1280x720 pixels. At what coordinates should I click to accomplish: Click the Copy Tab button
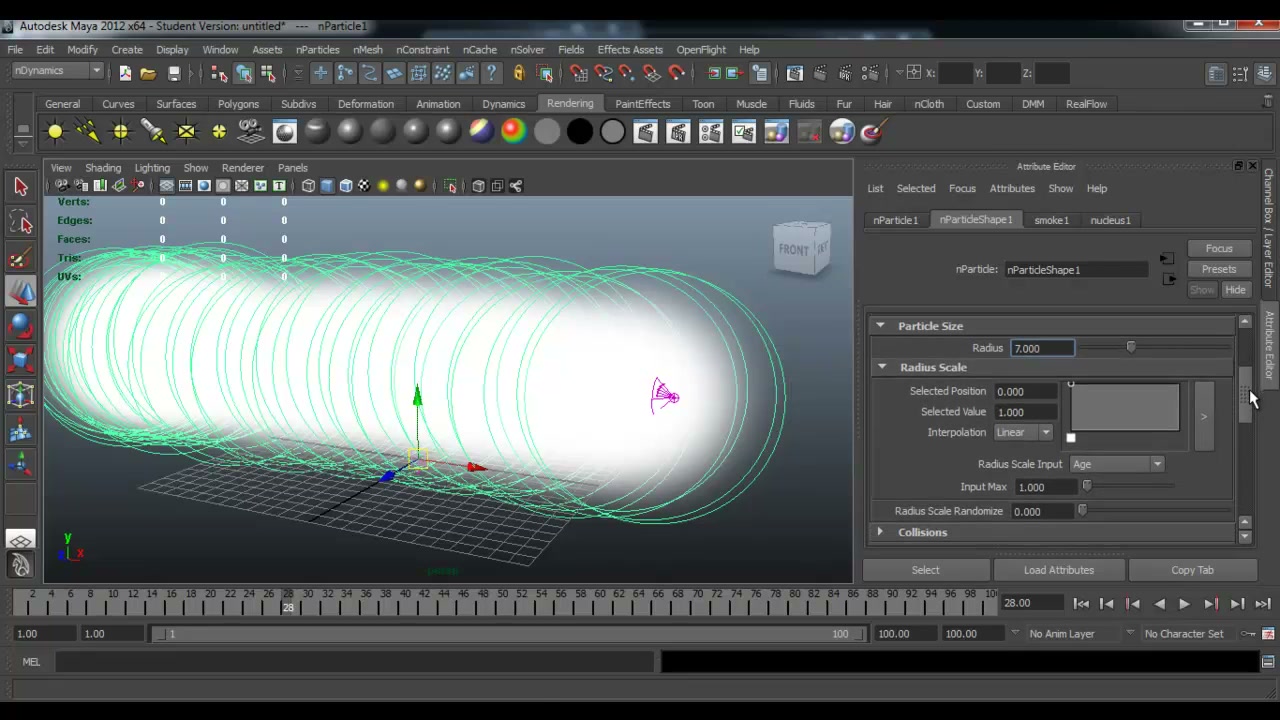pos(1192,570)
